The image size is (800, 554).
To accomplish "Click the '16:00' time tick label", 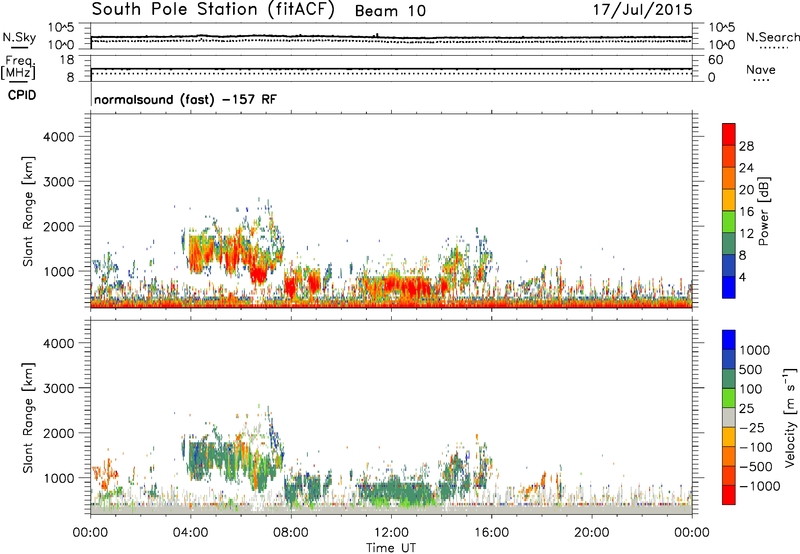I will (x=491, y=533).
